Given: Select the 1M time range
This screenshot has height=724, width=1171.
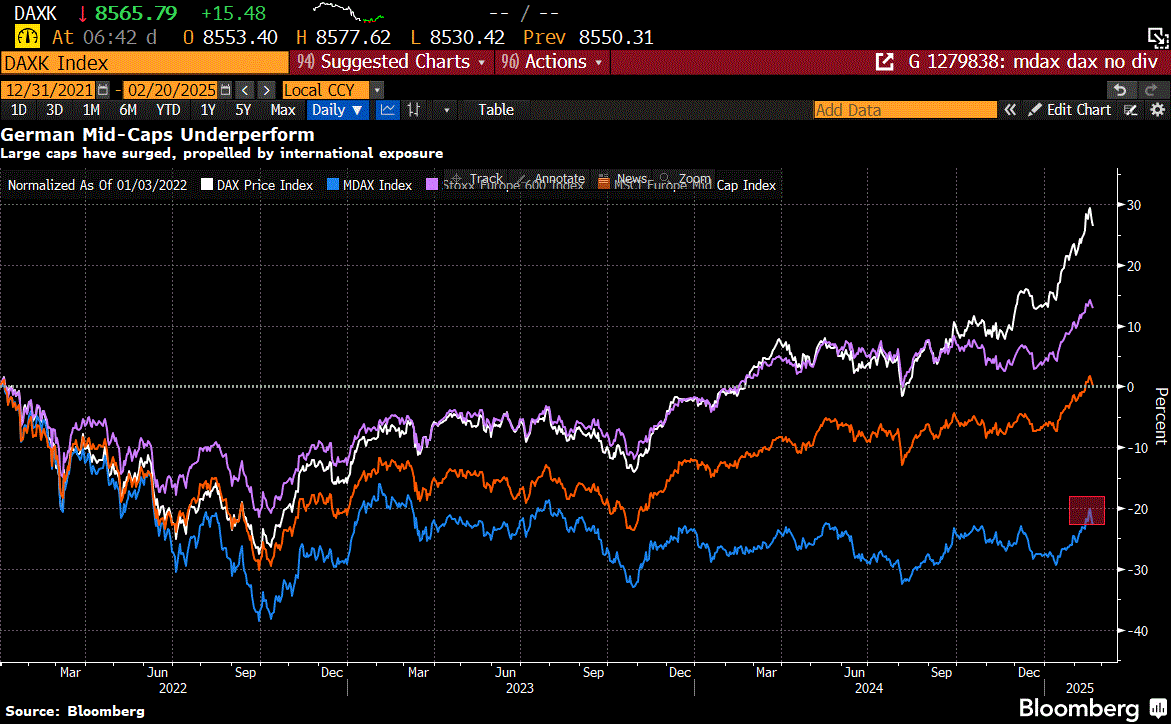Looking at the screenshot, I should [x=91, y=110].
